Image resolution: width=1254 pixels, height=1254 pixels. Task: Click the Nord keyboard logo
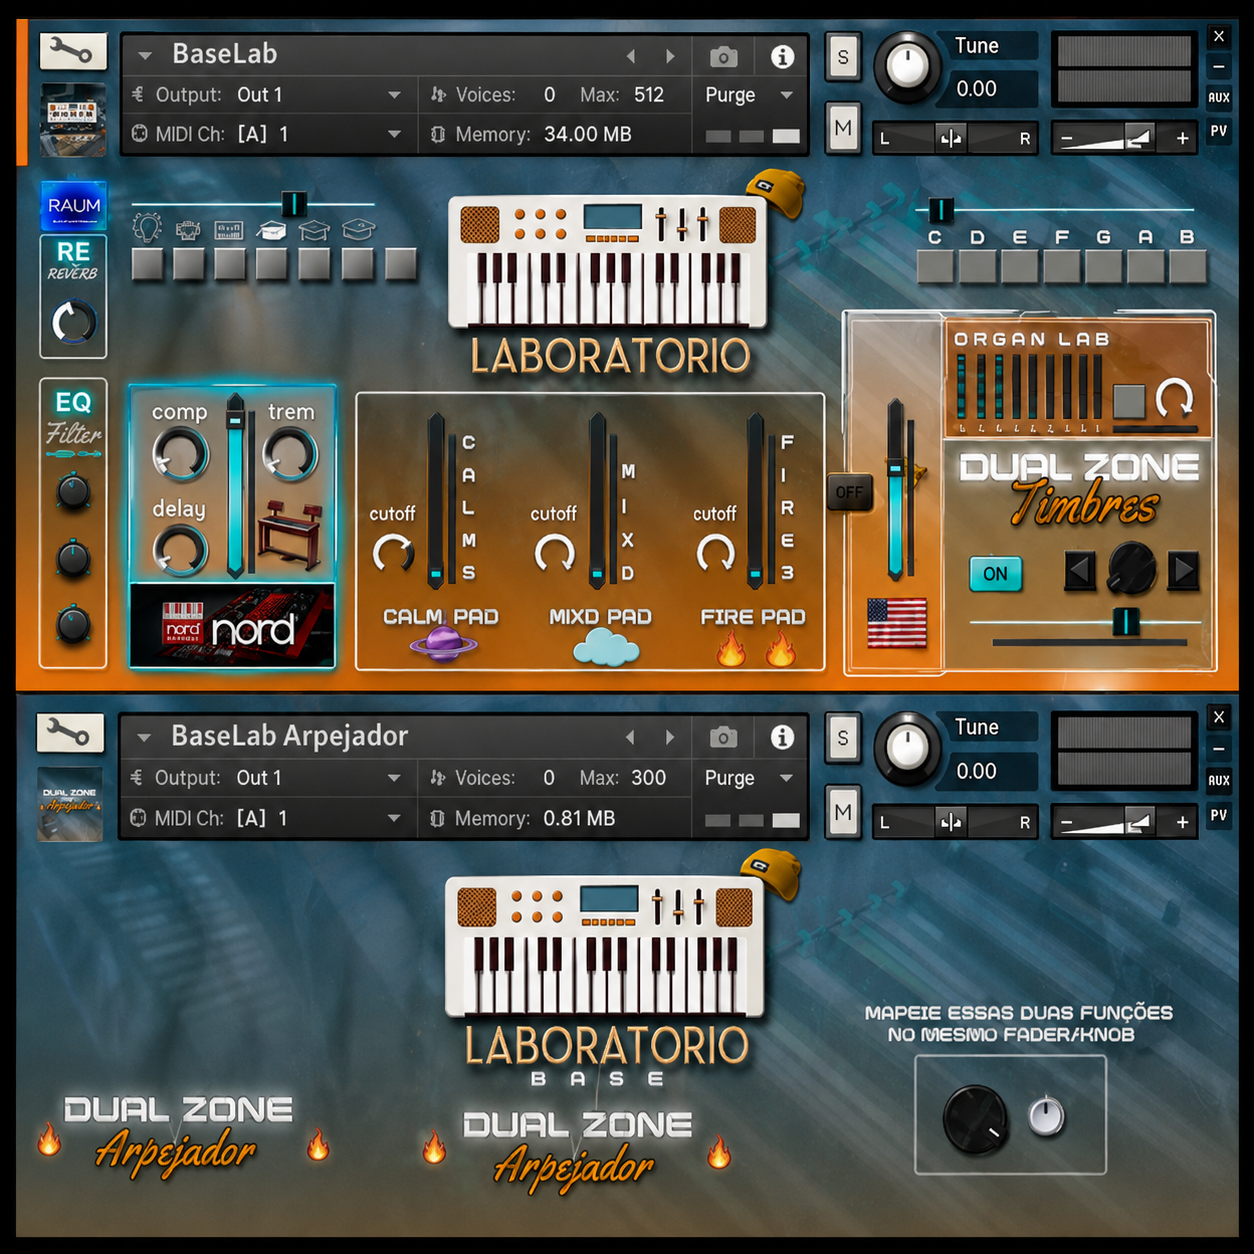click(232, 626)
